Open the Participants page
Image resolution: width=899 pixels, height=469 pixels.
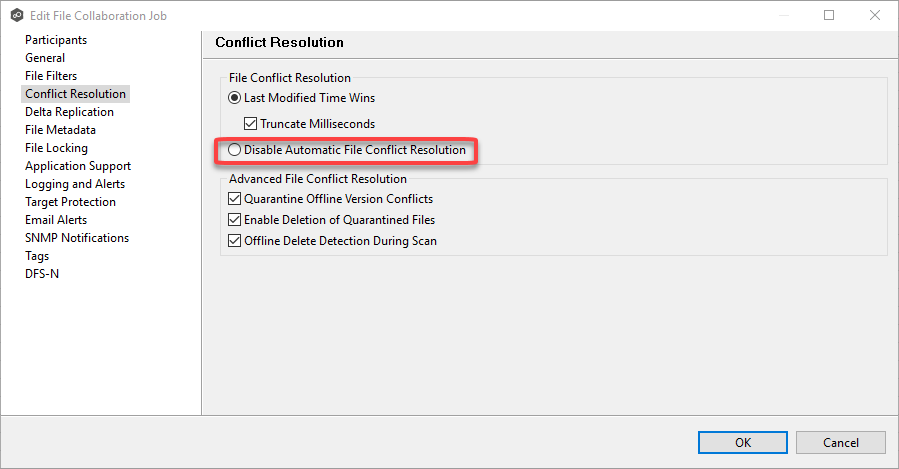coord(56,40)
